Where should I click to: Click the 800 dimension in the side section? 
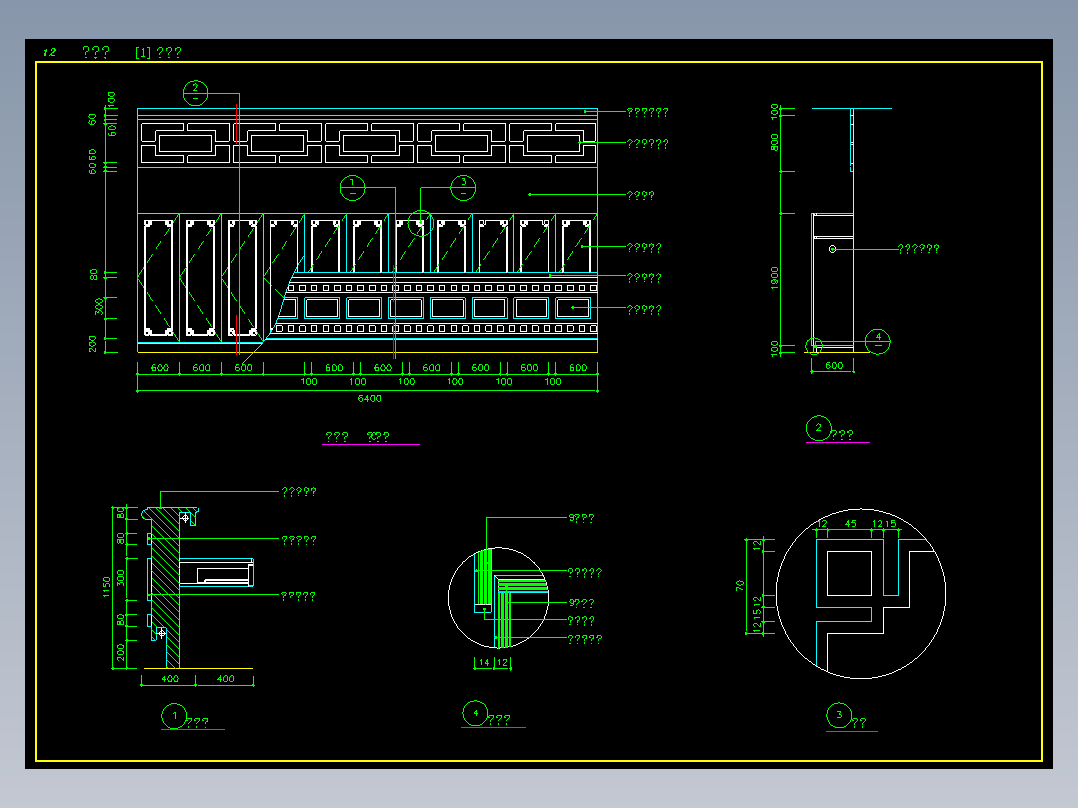coord(775,142)
